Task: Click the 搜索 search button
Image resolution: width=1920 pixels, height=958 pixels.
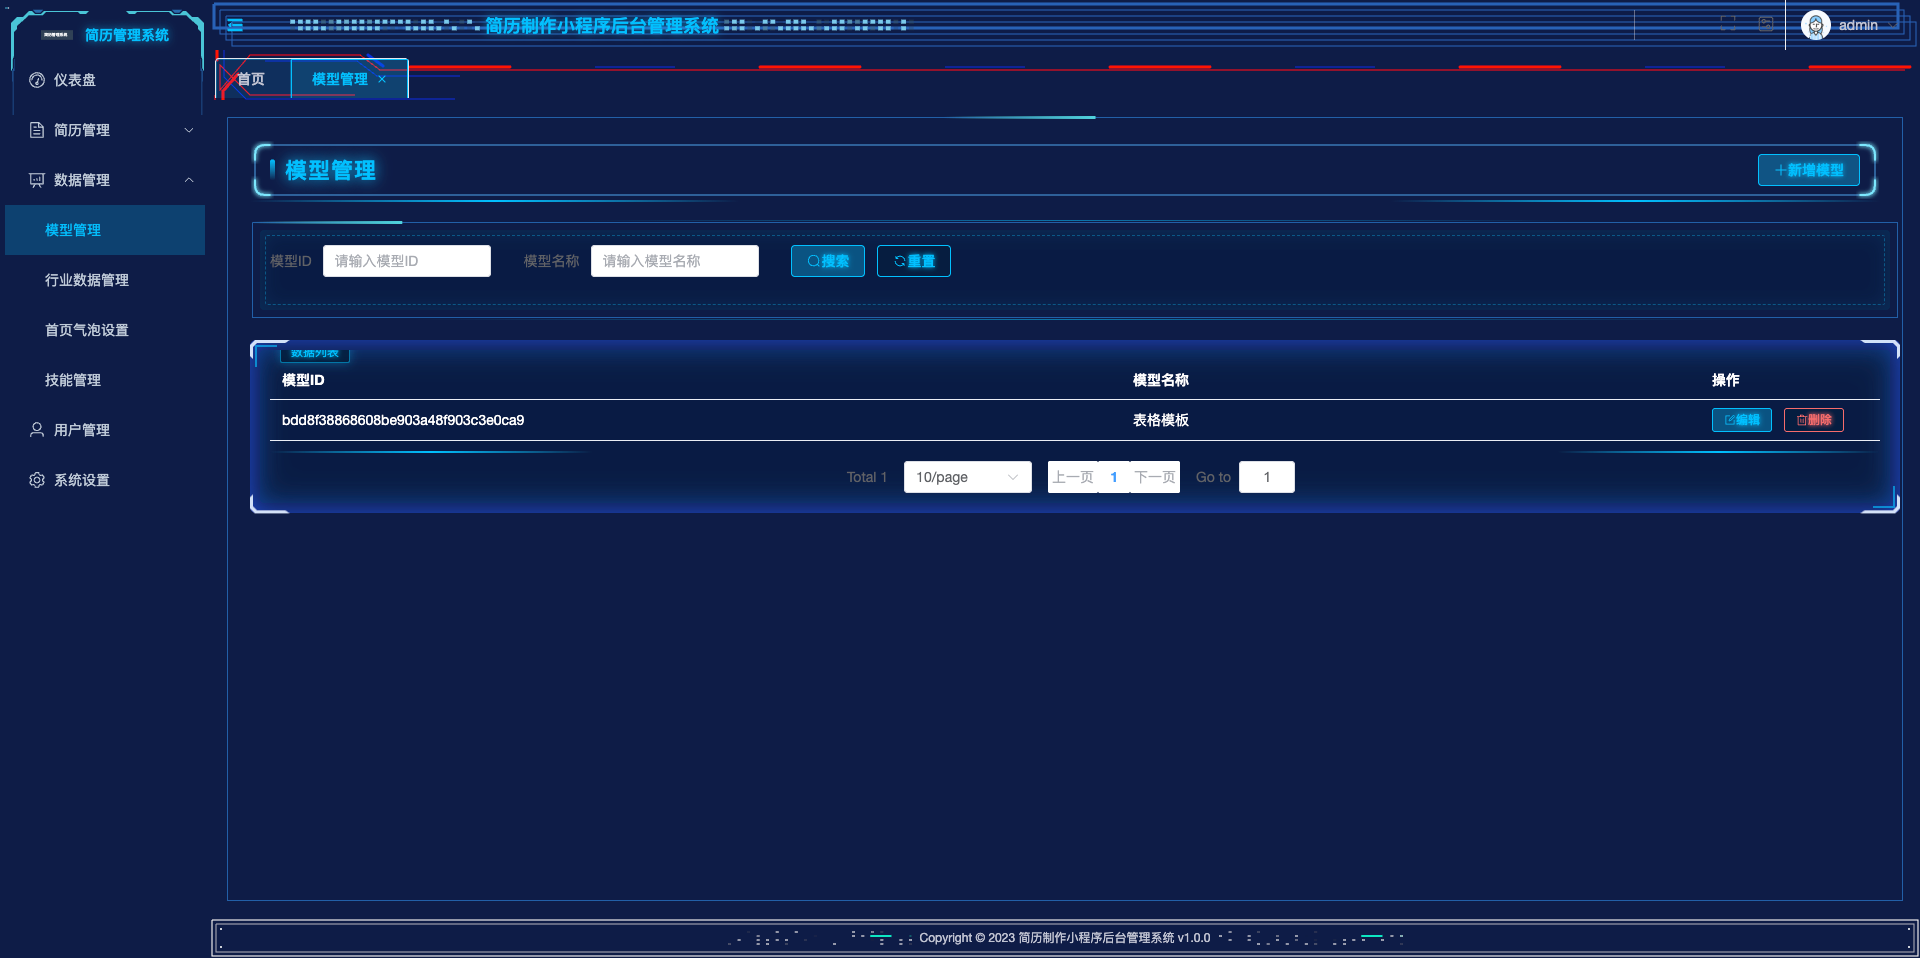Action: pyautogui.click(x=827, y=261)
